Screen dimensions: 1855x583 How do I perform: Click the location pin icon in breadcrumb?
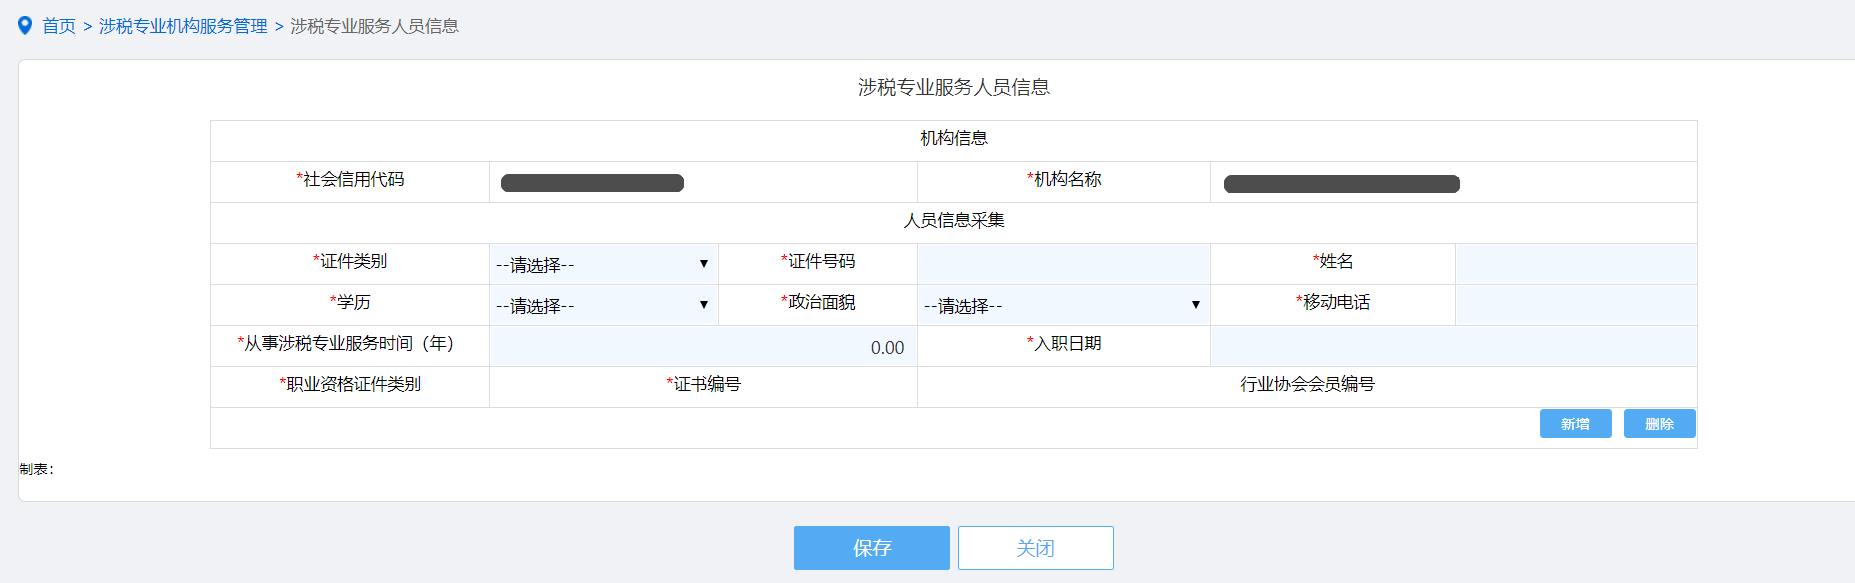[25, 25]
